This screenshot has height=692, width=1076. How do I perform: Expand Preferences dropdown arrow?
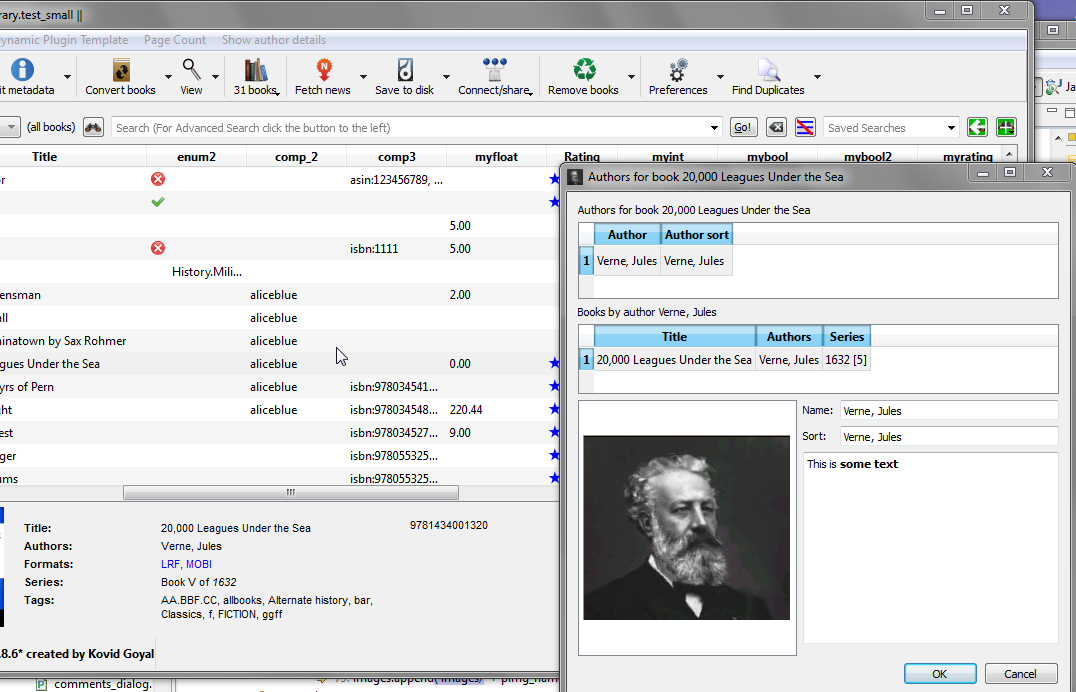720,77
